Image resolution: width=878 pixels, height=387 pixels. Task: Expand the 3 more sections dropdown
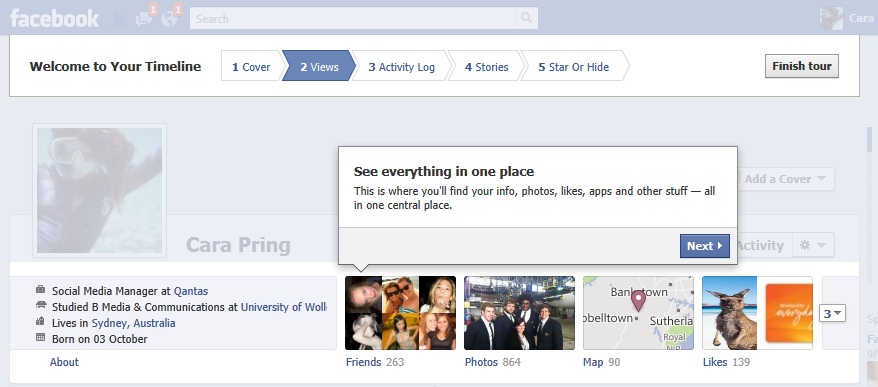pyautogui.click(x=832, y=314)
